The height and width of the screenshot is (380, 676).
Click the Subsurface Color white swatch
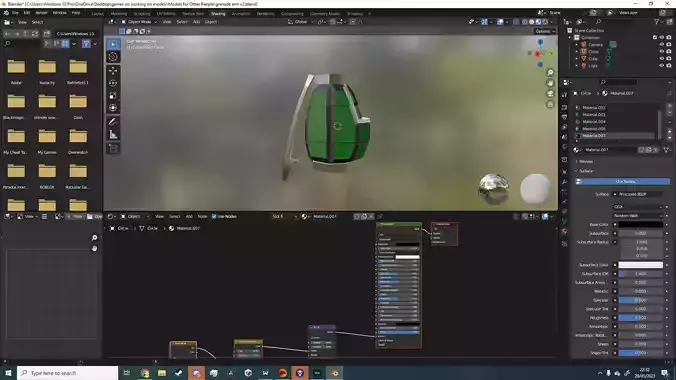pos(641,265)
